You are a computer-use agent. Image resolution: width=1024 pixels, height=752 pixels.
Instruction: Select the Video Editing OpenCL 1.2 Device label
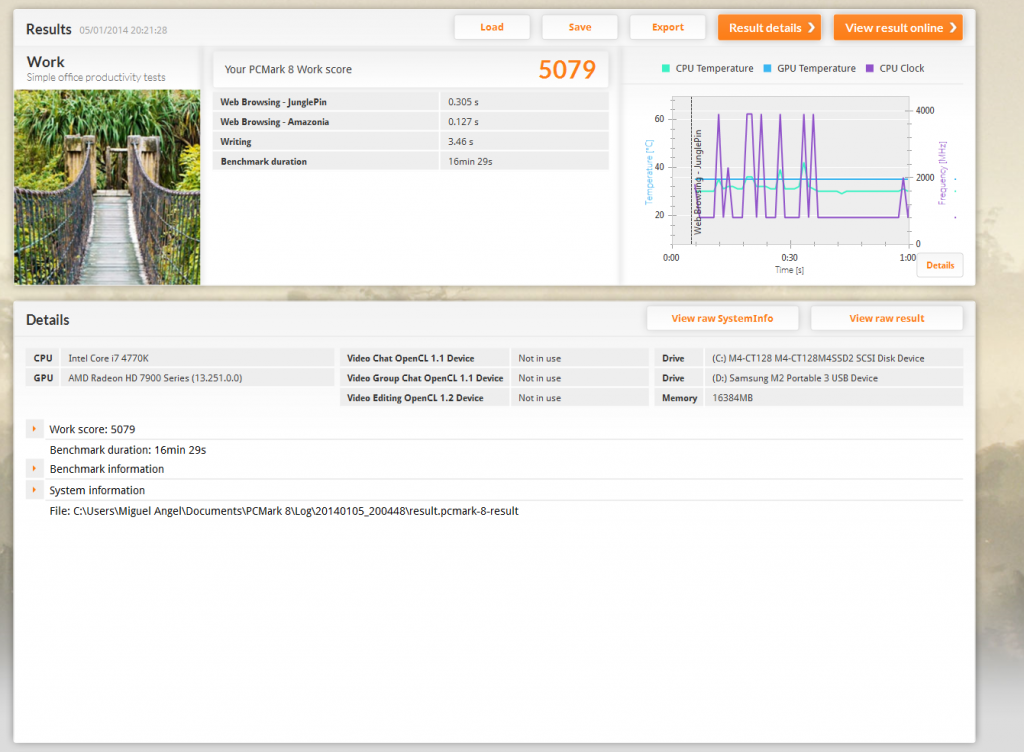click(415, 398)
